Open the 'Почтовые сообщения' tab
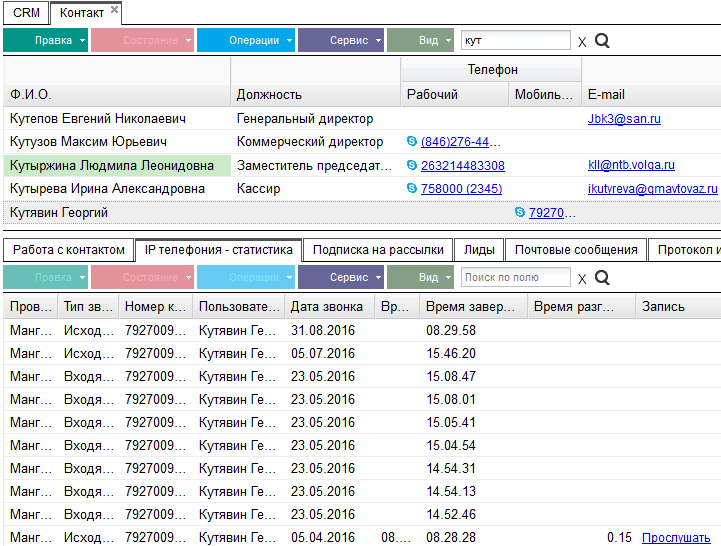This screenshot has height=546, width=721. click(576, 250)
